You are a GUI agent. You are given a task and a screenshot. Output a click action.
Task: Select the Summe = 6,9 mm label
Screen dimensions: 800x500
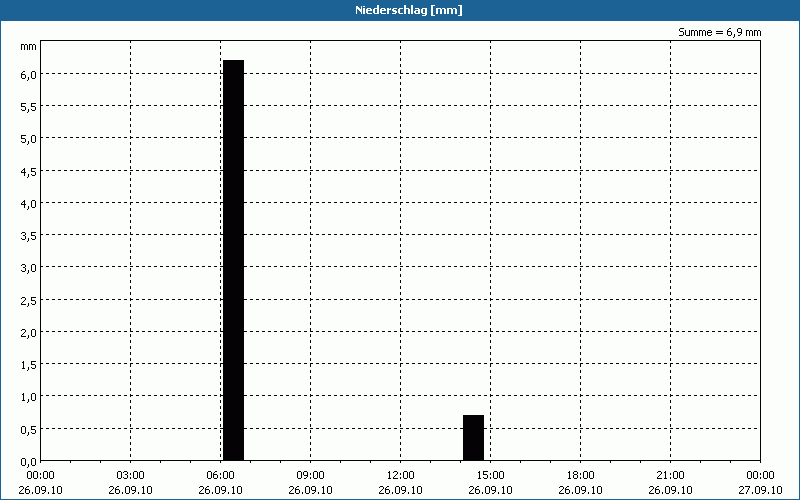(x=719, y=32)
